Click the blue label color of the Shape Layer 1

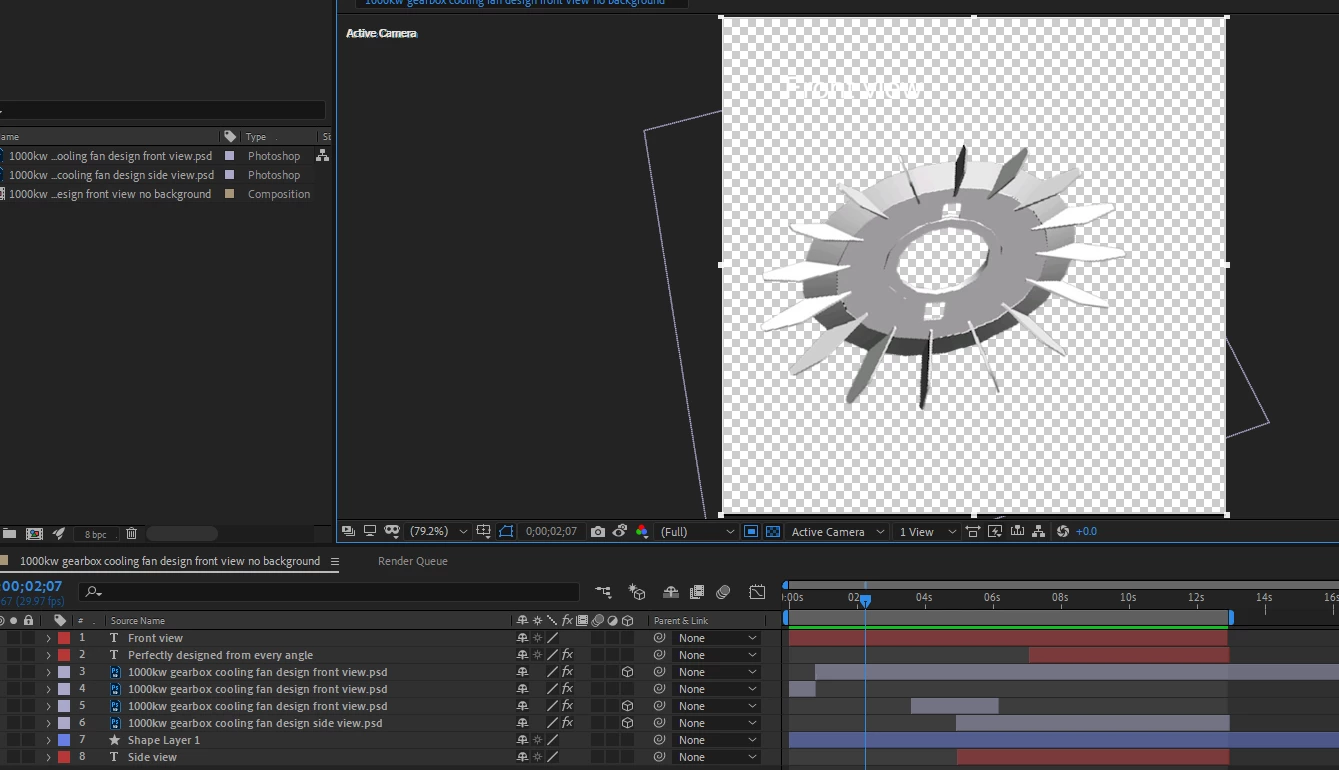(64, 740)
